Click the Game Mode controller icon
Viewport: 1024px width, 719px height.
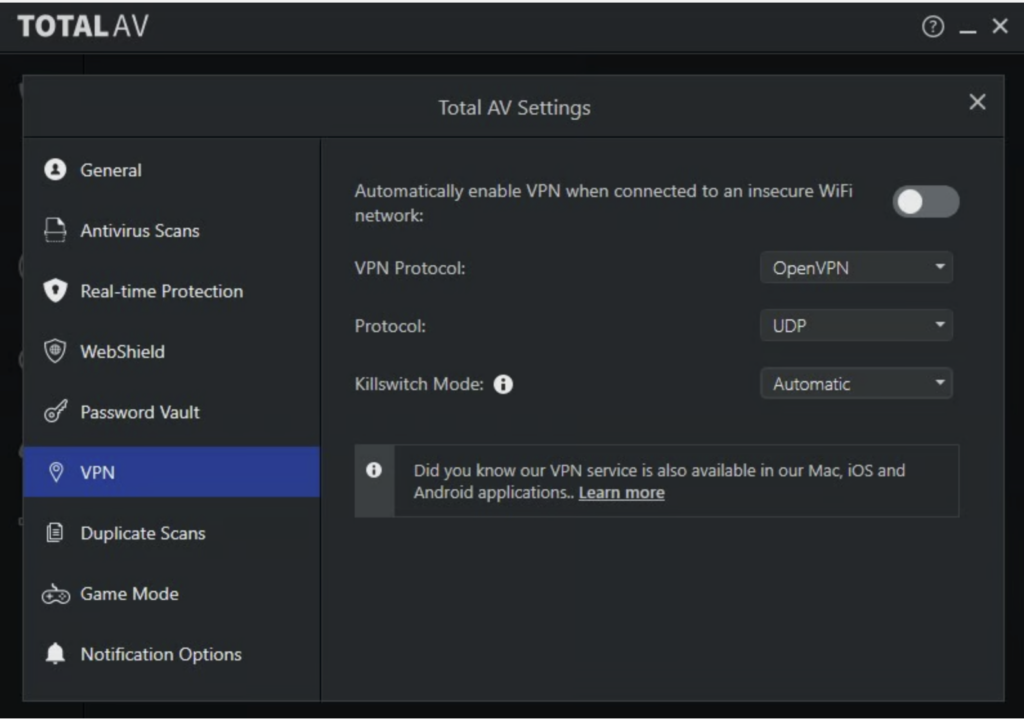56,594
